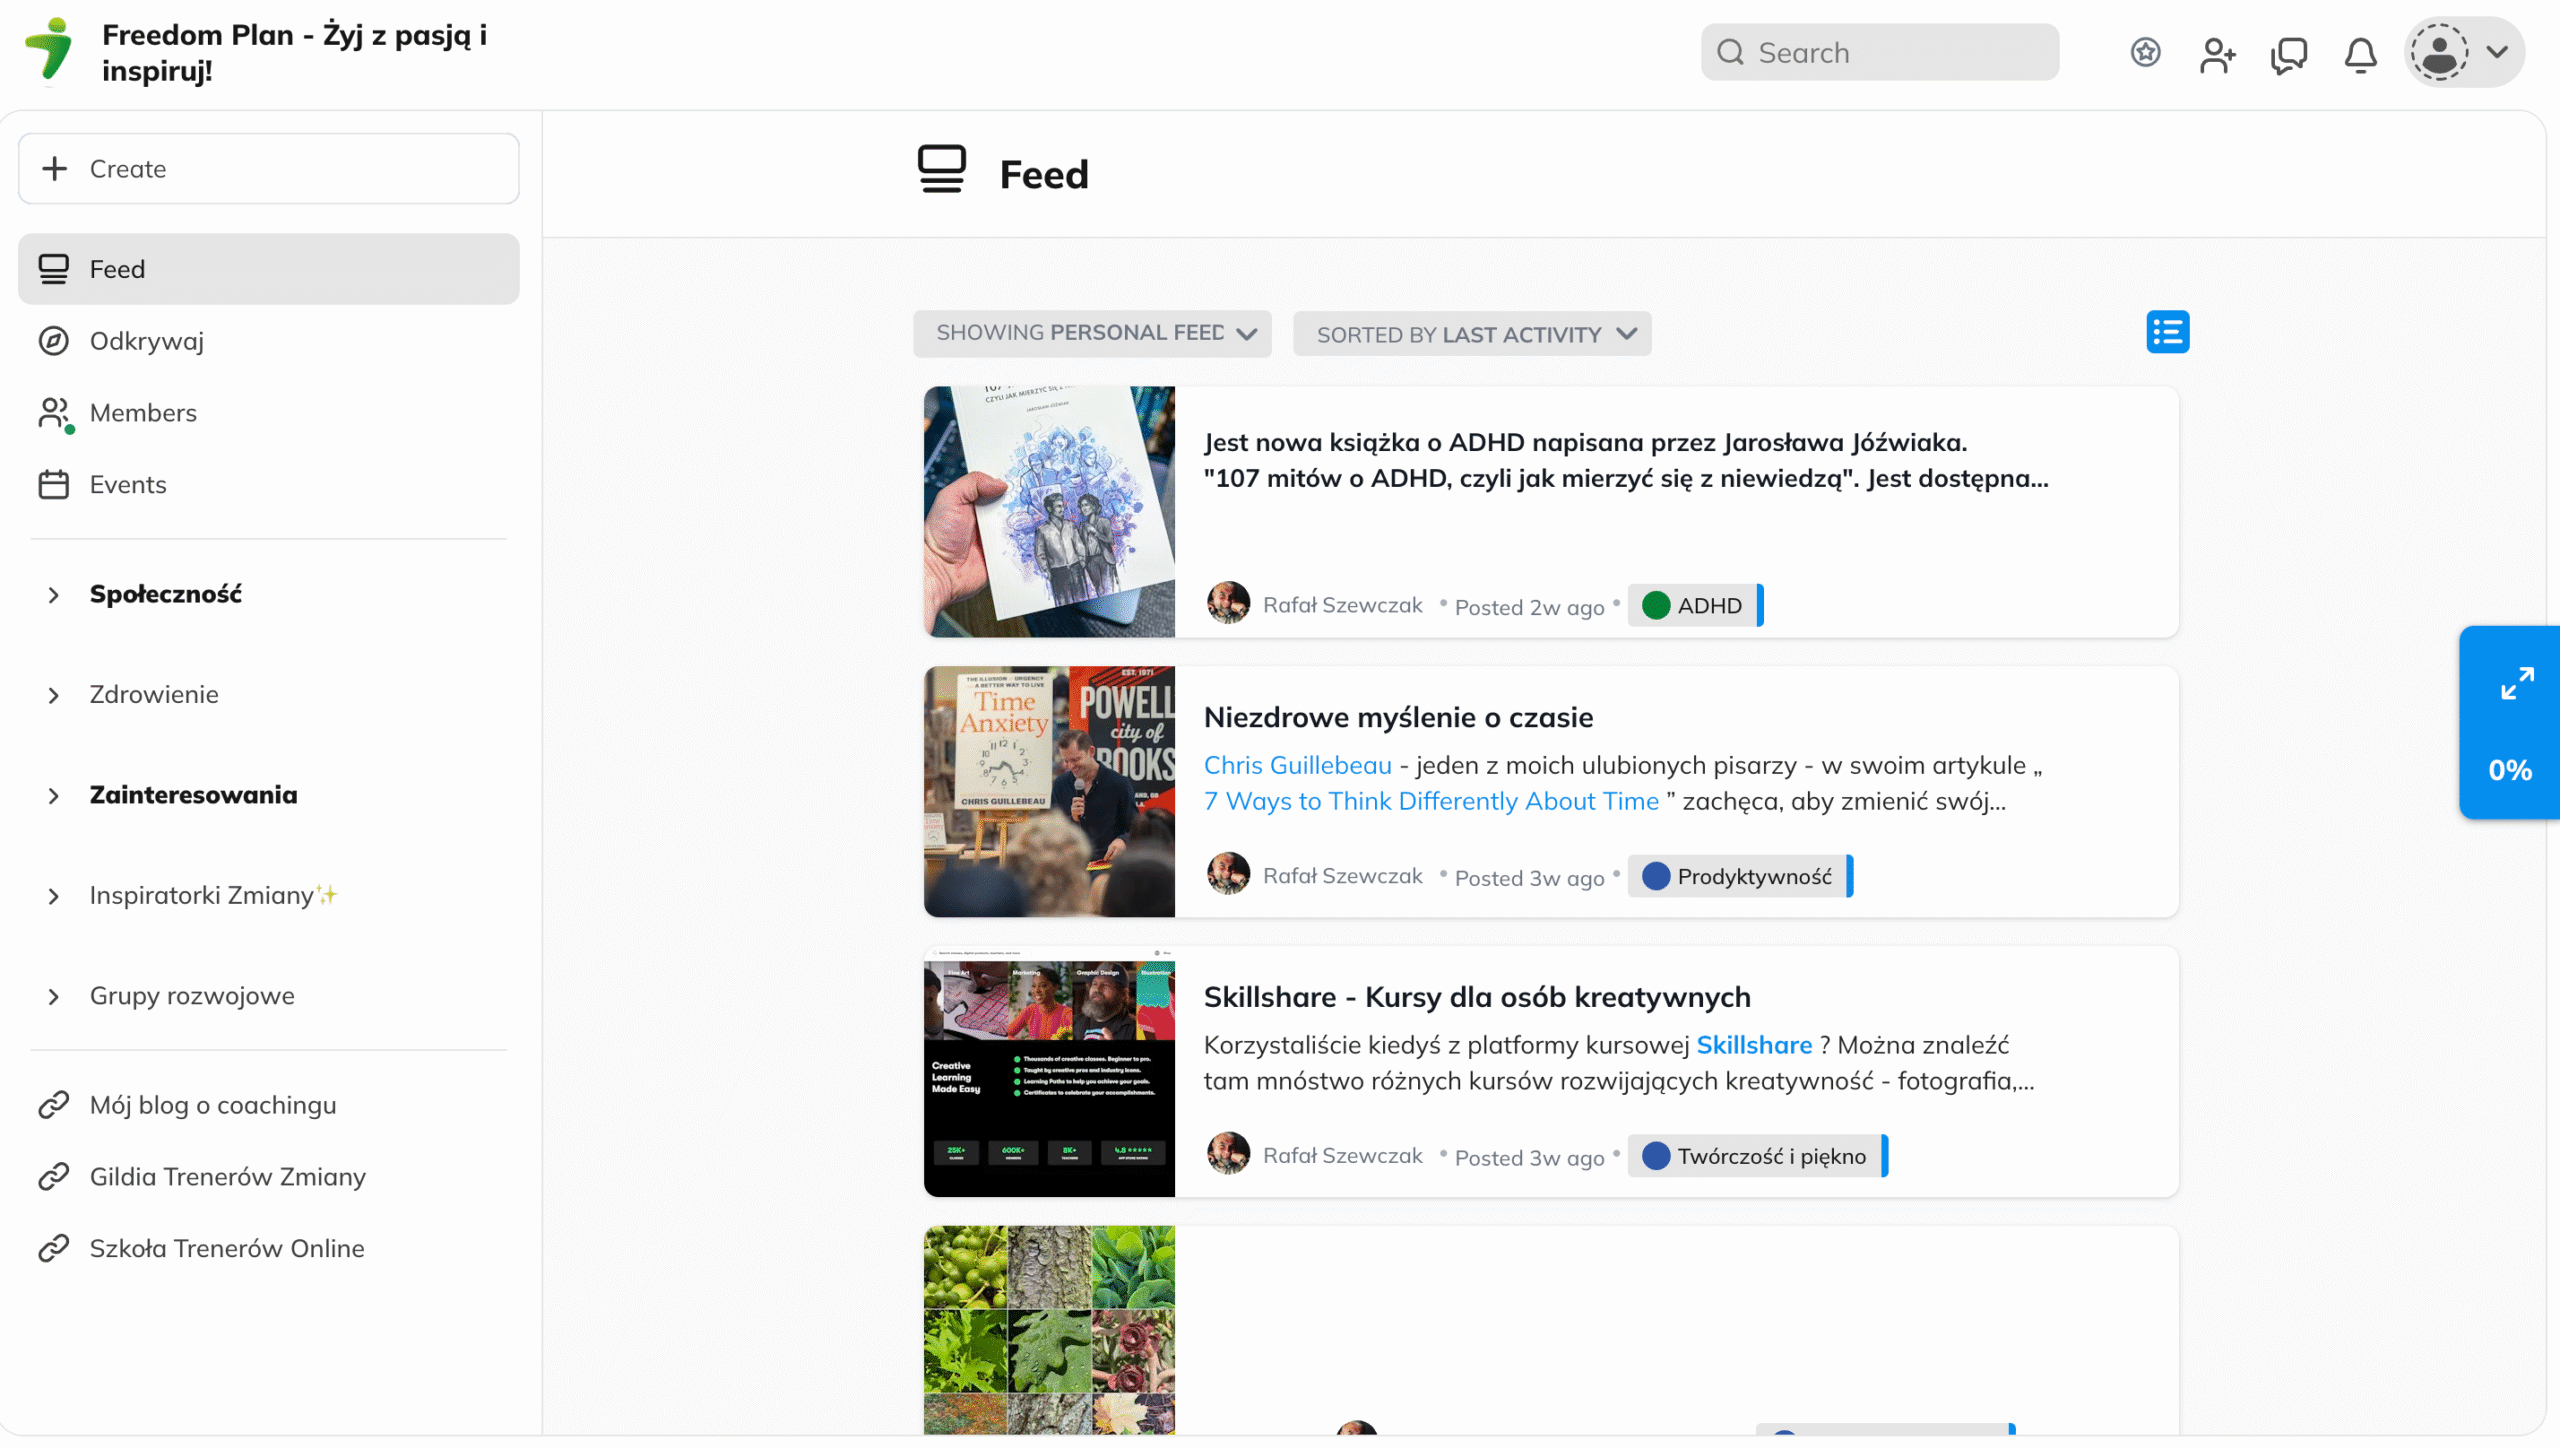Go to Members in the sidebar
Image resolution: width=2560 pixels, height=1449 pixels.
tap(142, 413)
